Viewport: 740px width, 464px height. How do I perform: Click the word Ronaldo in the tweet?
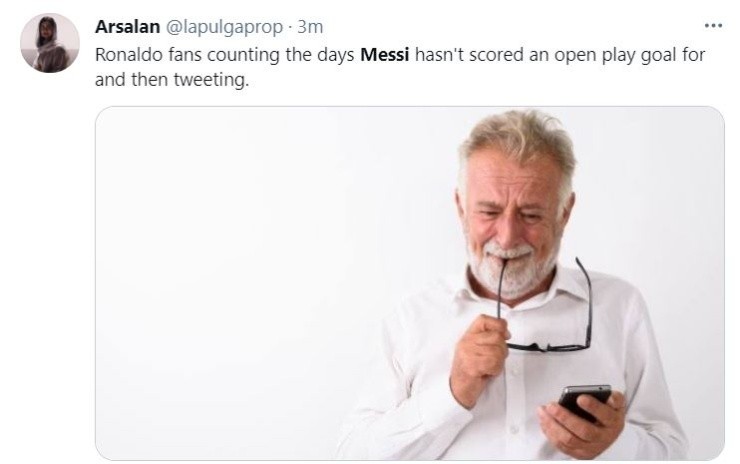(x=127, y=54)
